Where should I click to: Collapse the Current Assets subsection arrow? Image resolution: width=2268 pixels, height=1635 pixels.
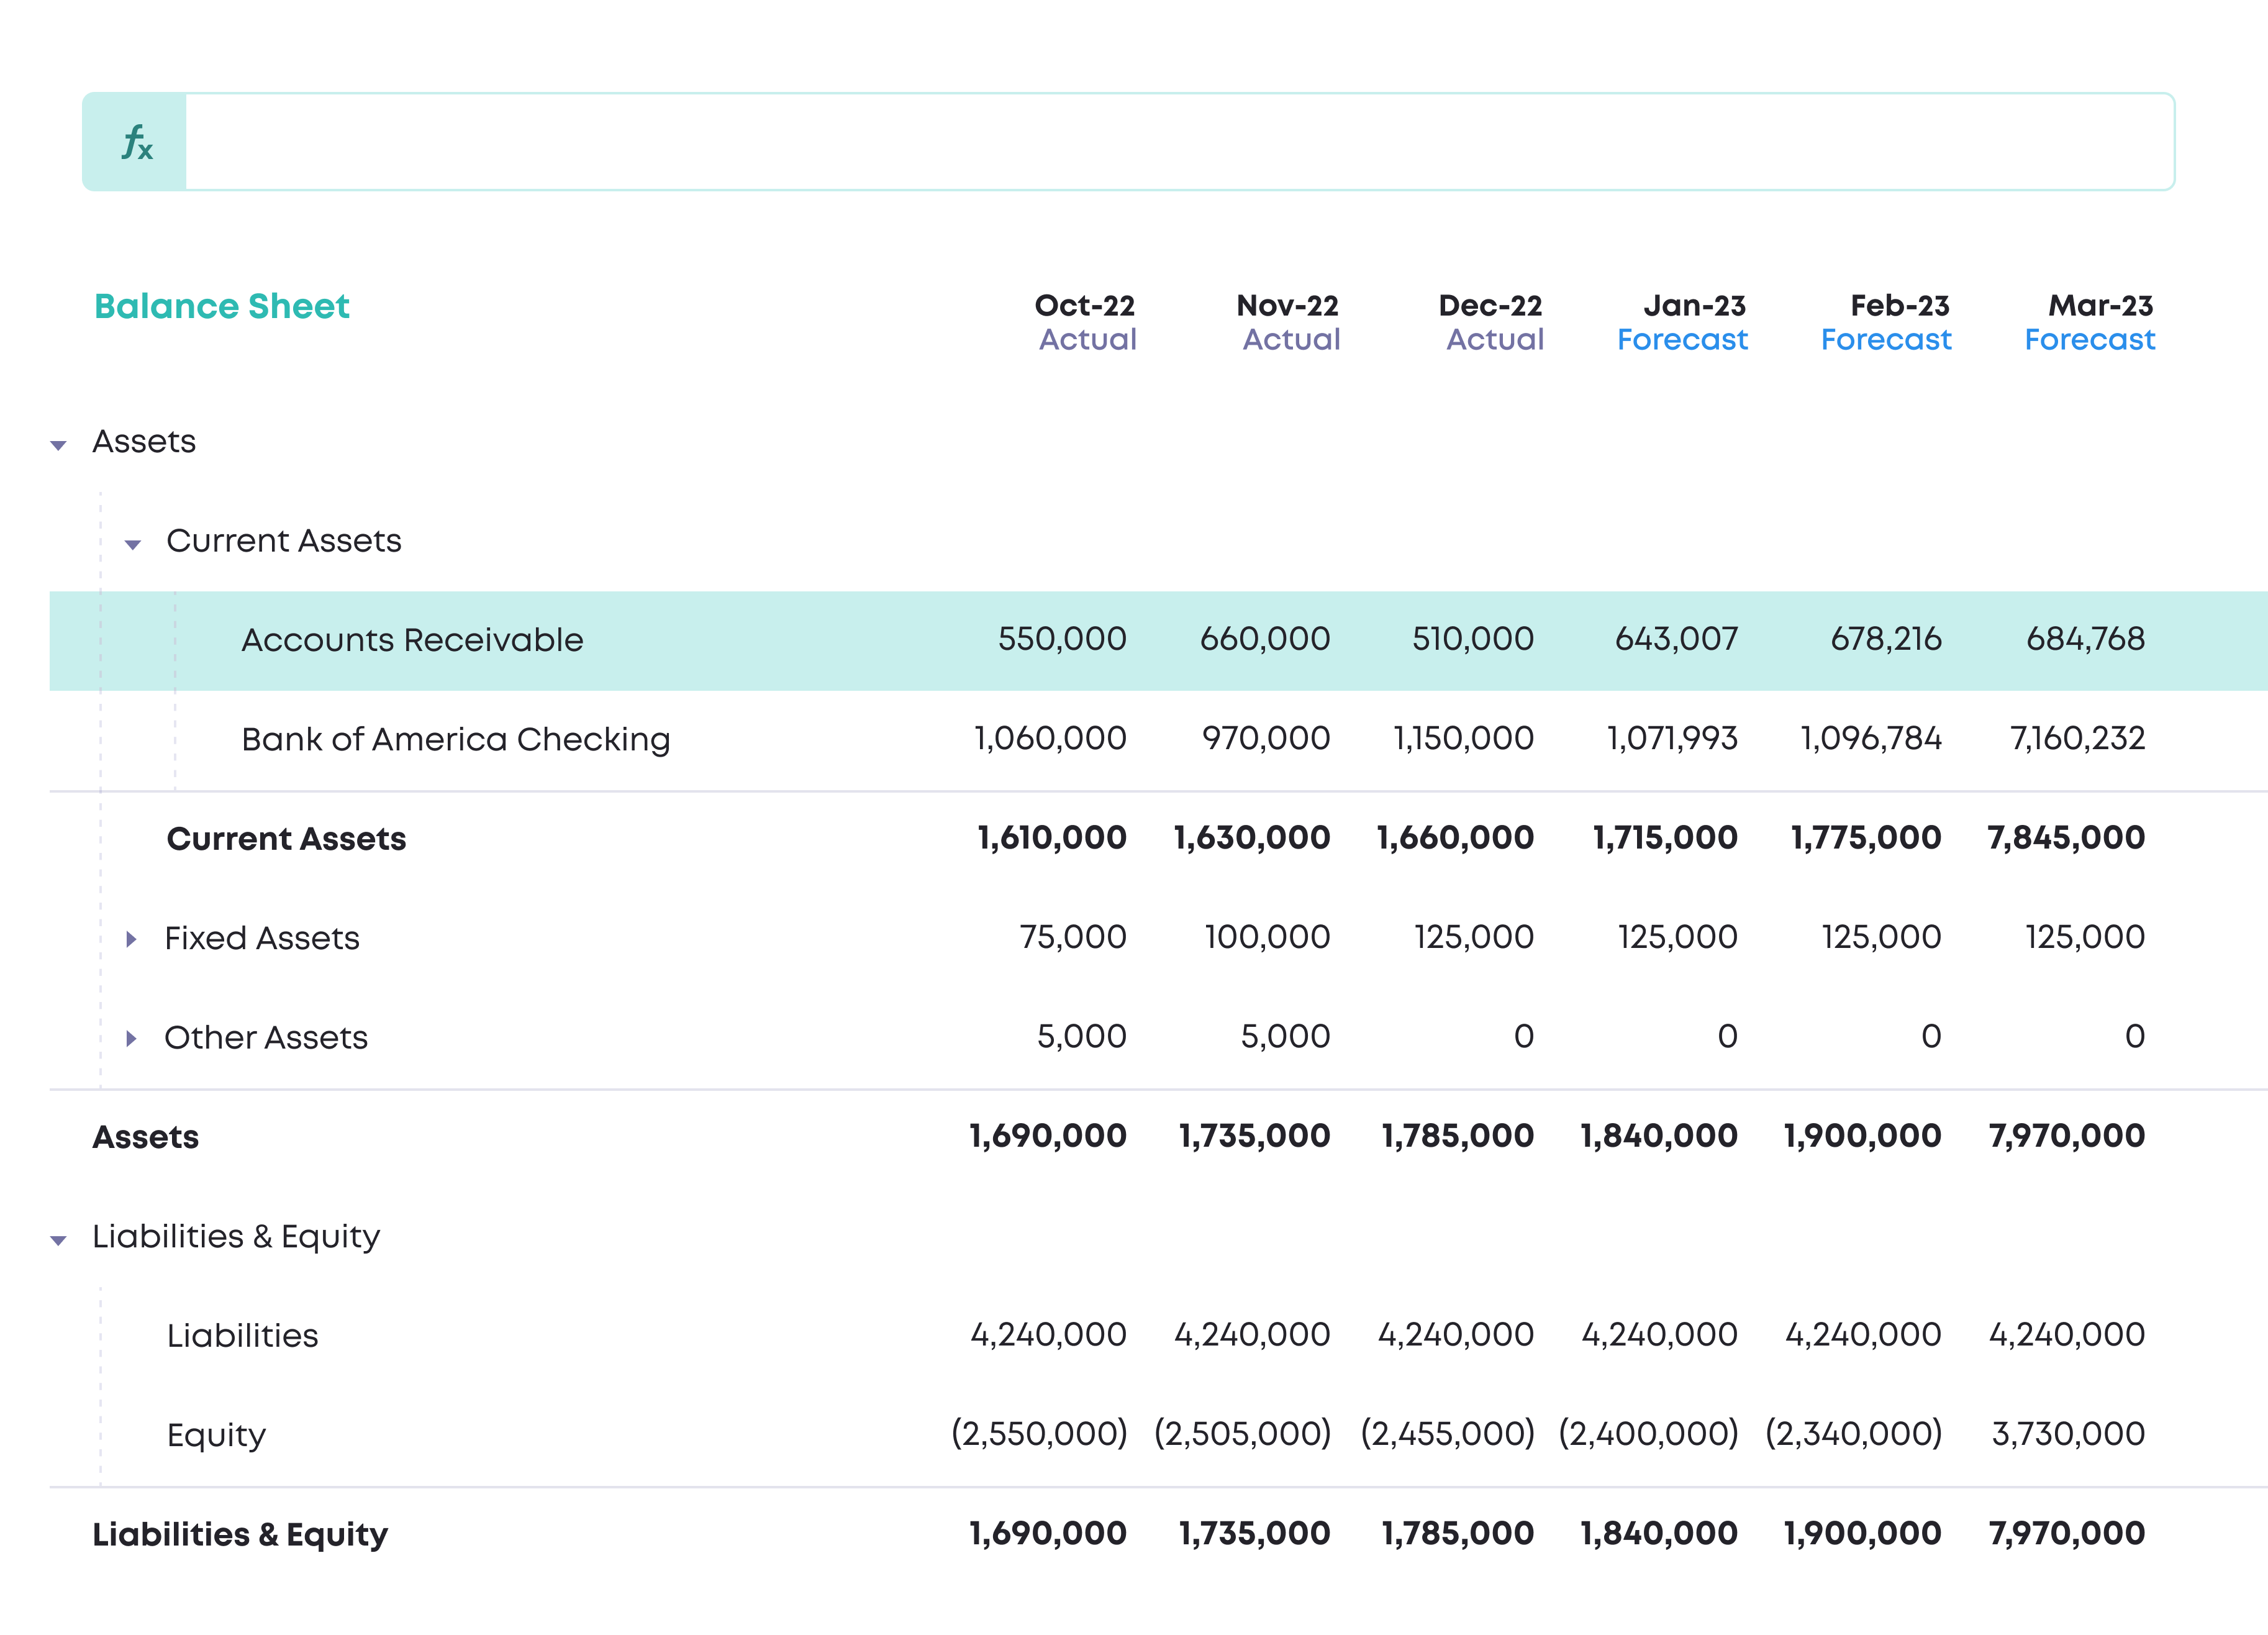coord(133,544)
